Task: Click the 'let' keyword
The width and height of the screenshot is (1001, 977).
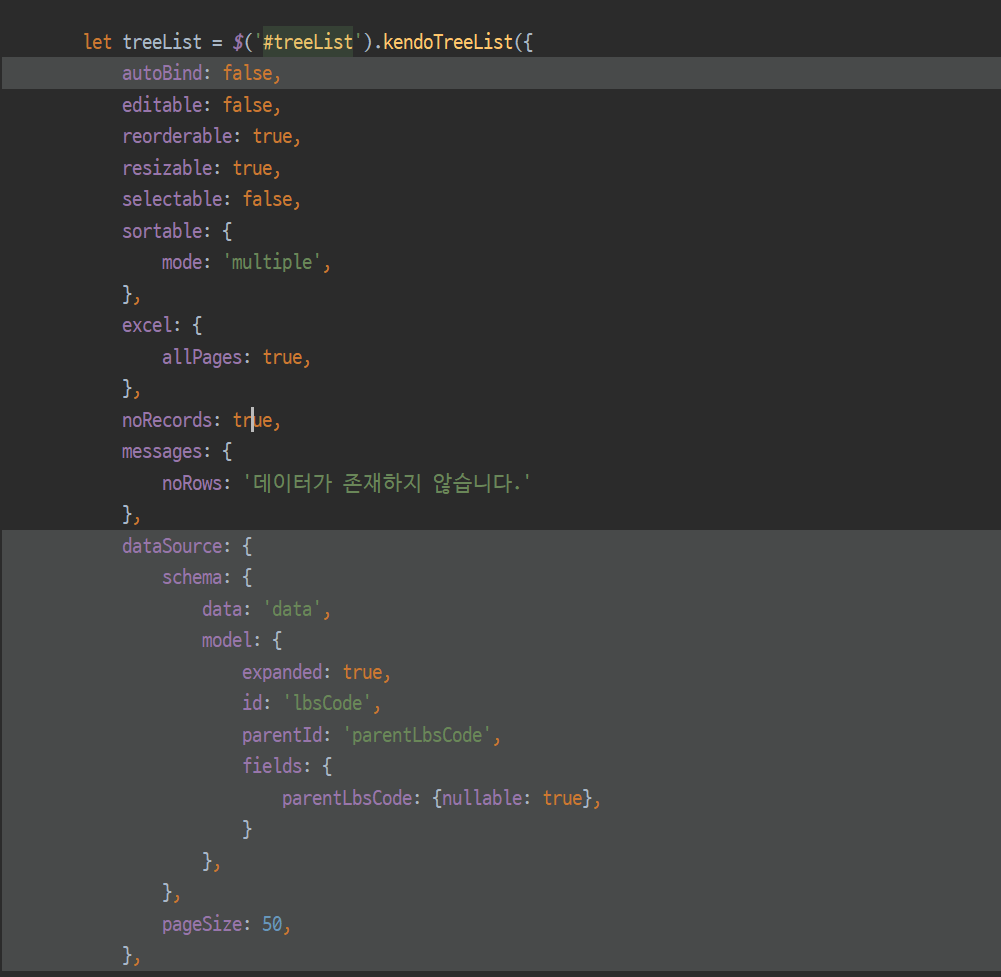Action: pos(98,42)
